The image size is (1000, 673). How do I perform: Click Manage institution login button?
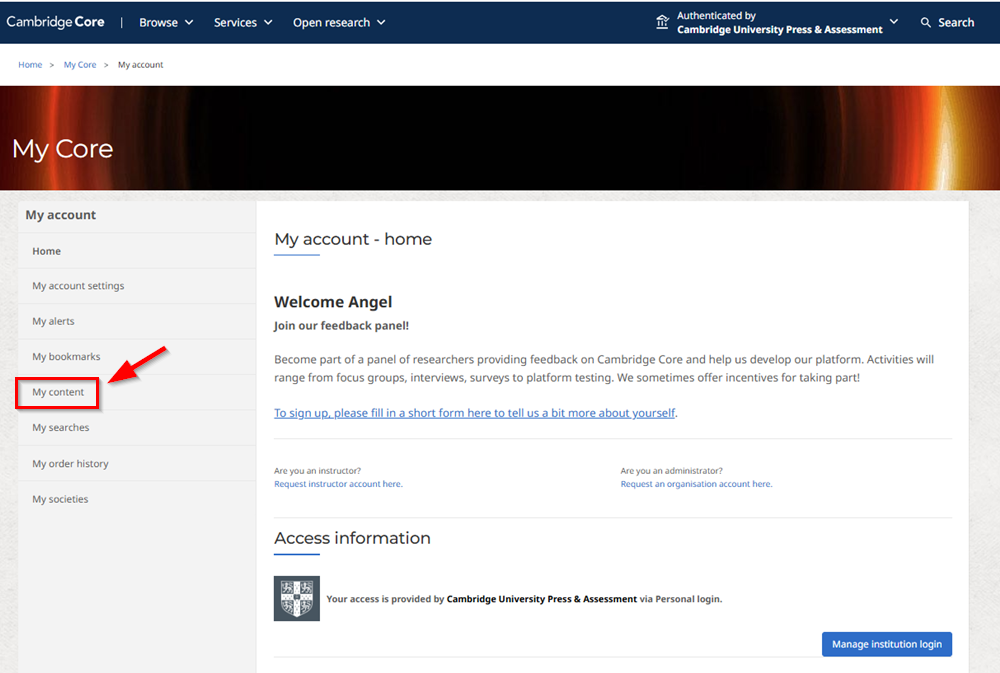pyautogui.click(x=886, y=644)
